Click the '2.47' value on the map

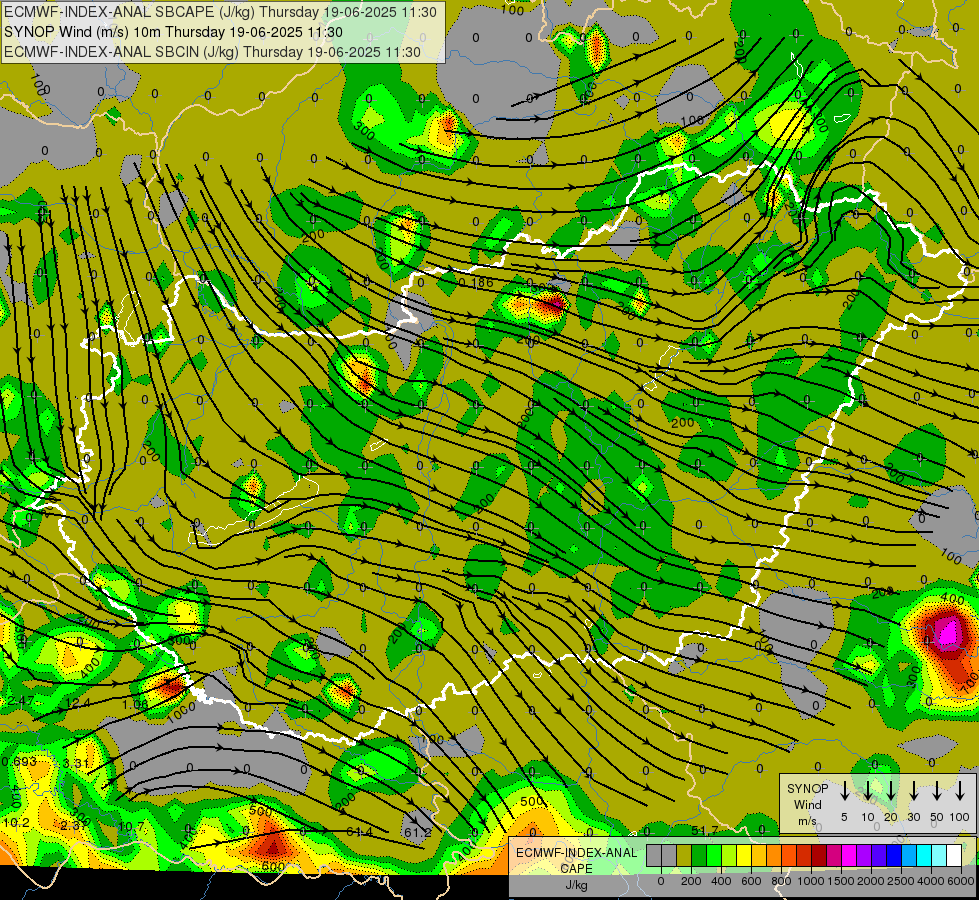[21, 701]
